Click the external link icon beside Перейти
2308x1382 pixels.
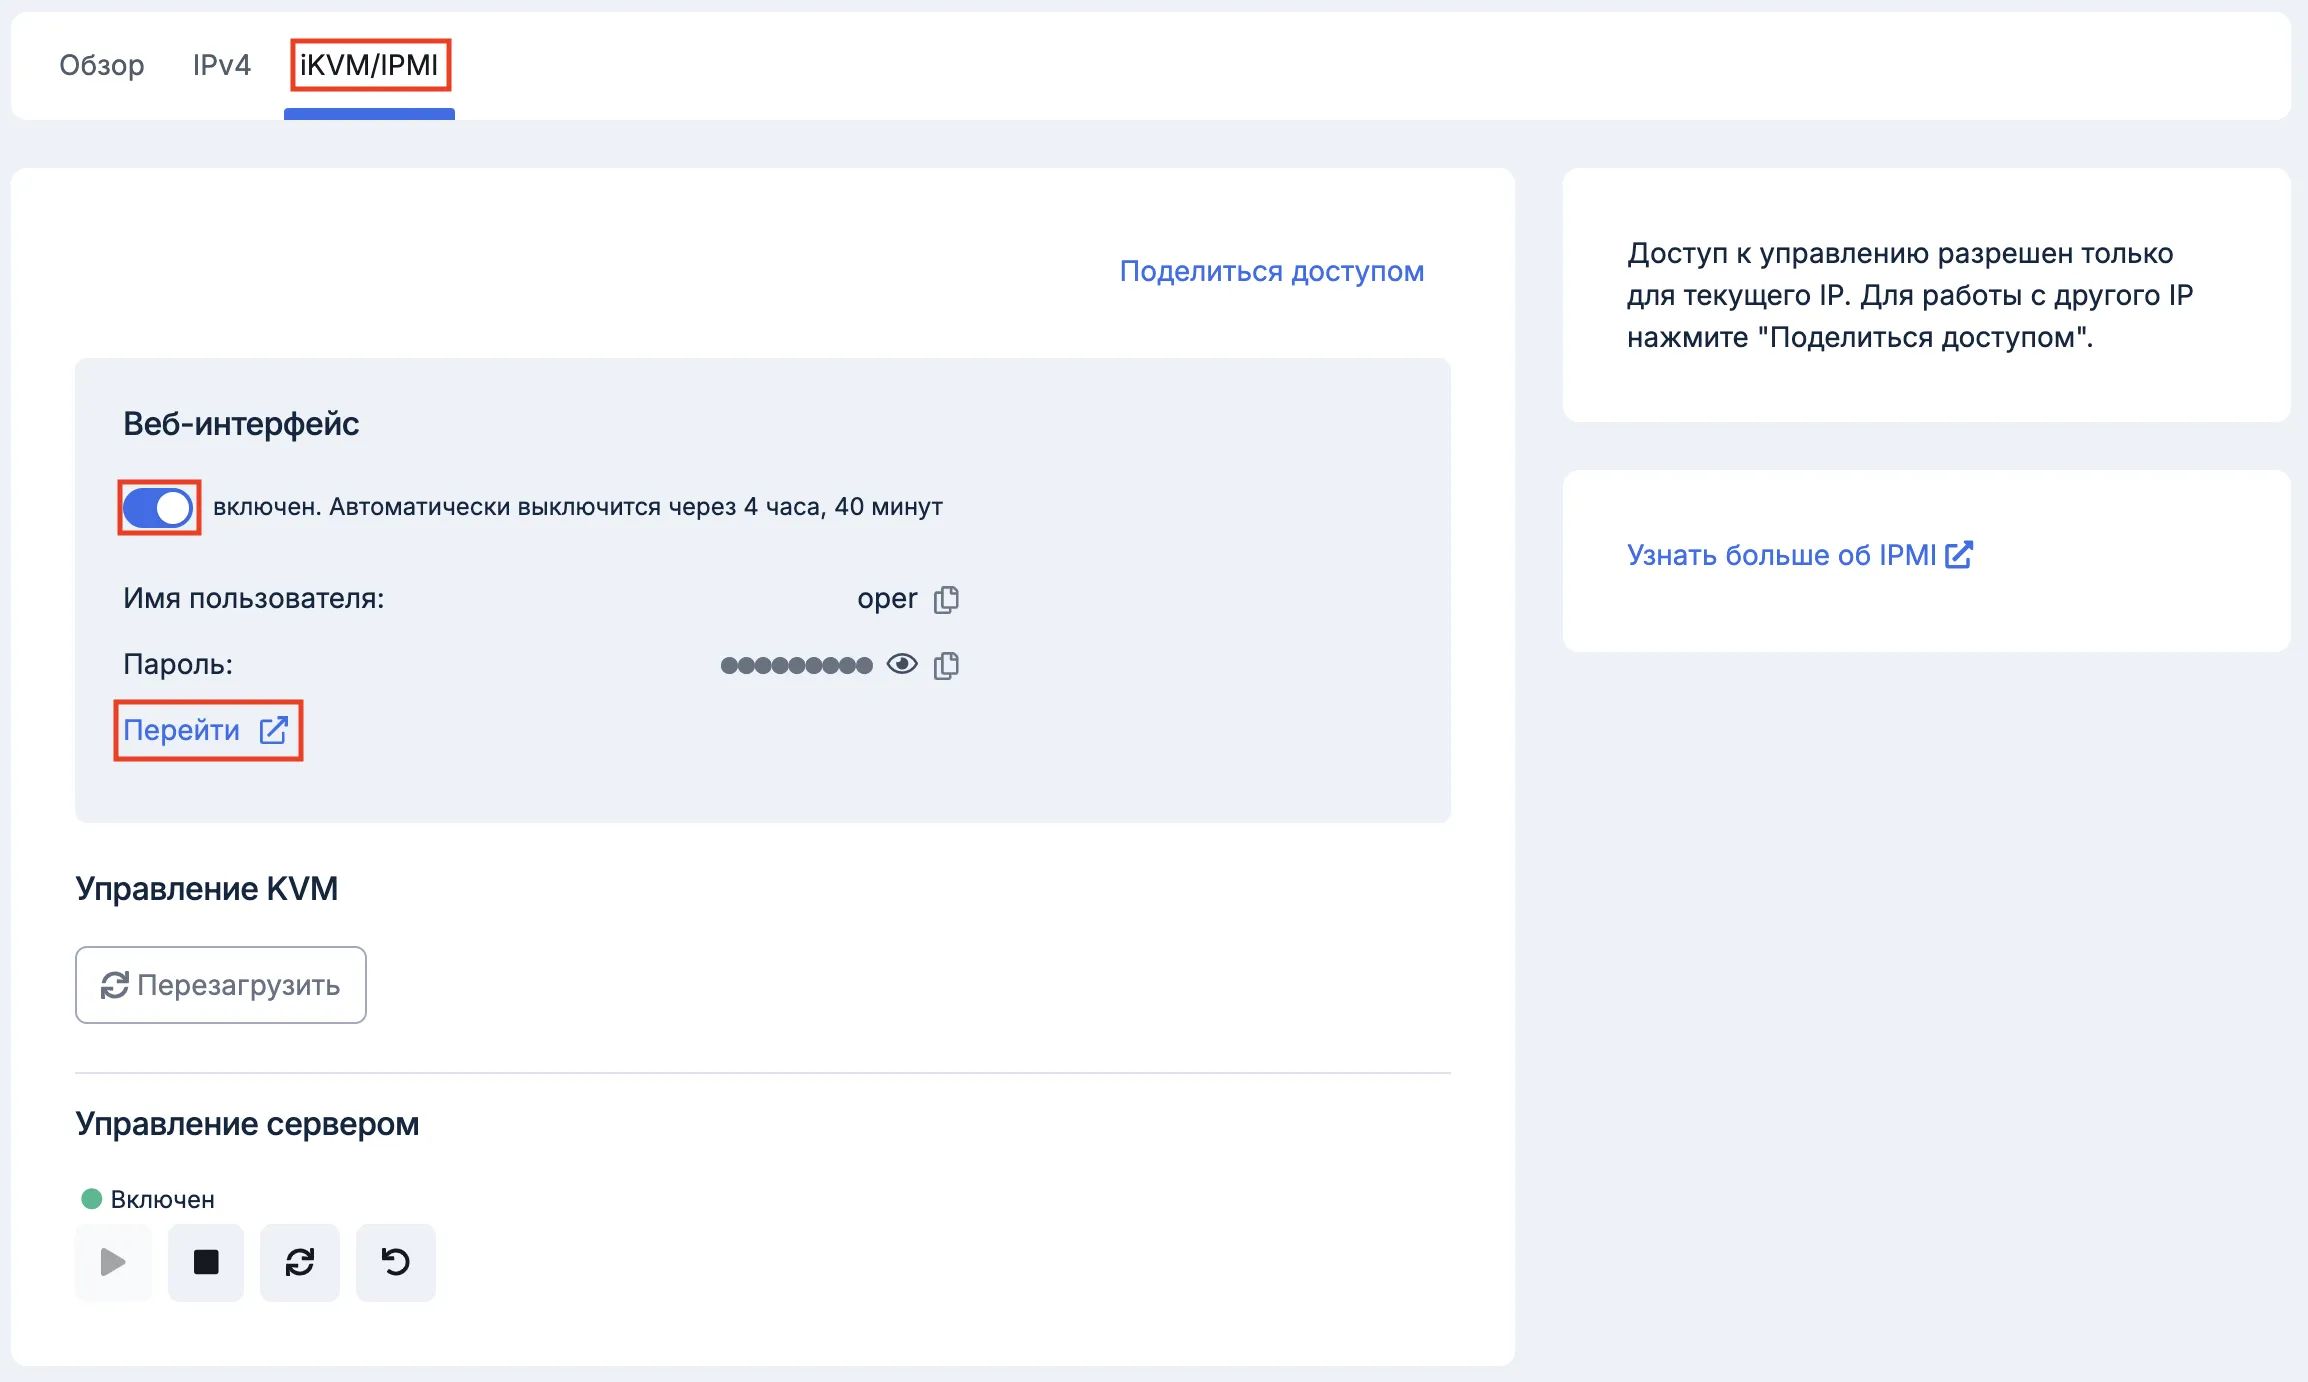274,730
